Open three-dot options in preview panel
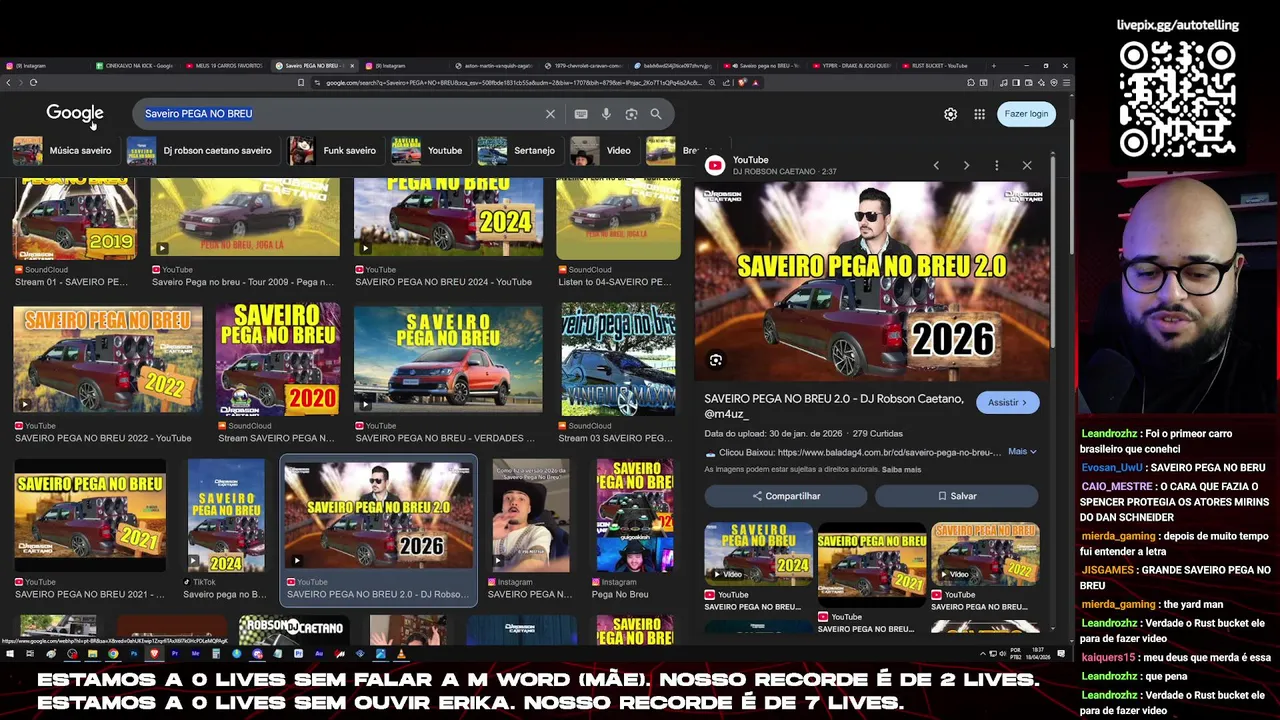This screenshot has height=720, width=1280. tap(996, 165)
